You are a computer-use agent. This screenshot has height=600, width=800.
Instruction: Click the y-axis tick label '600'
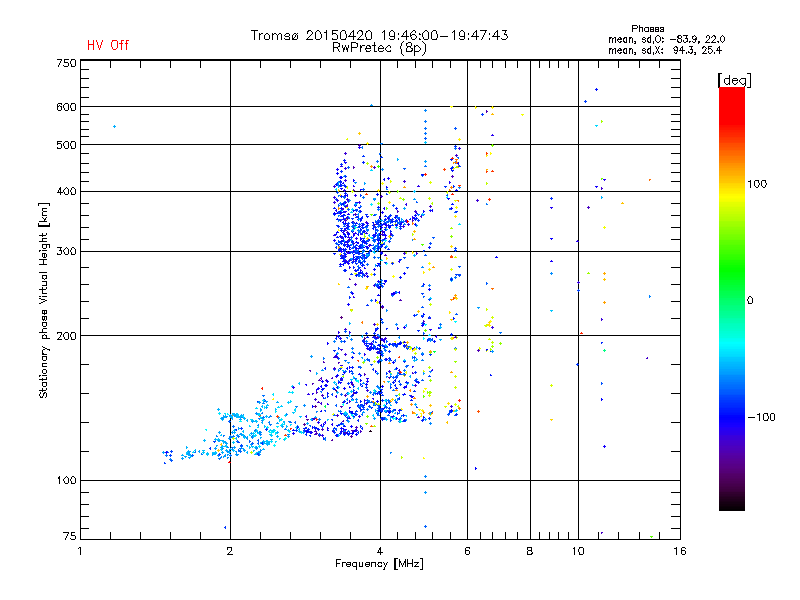click(x=66, y=107)
